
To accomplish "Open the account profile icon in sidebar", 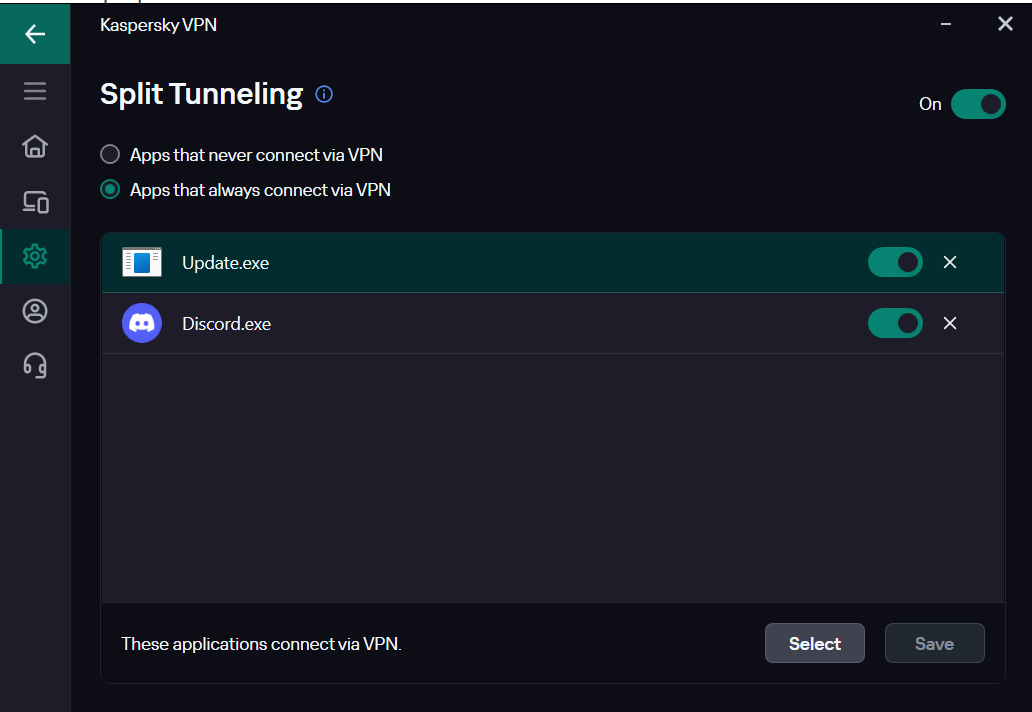I will pyautogui.click(x=35, y=311).
